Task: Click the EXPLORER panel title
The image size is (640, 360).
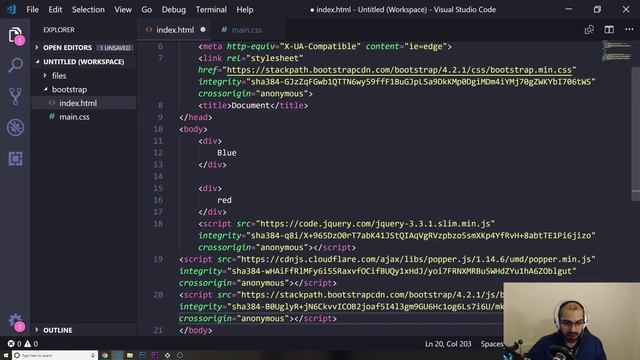Action: tap(59, 30)
